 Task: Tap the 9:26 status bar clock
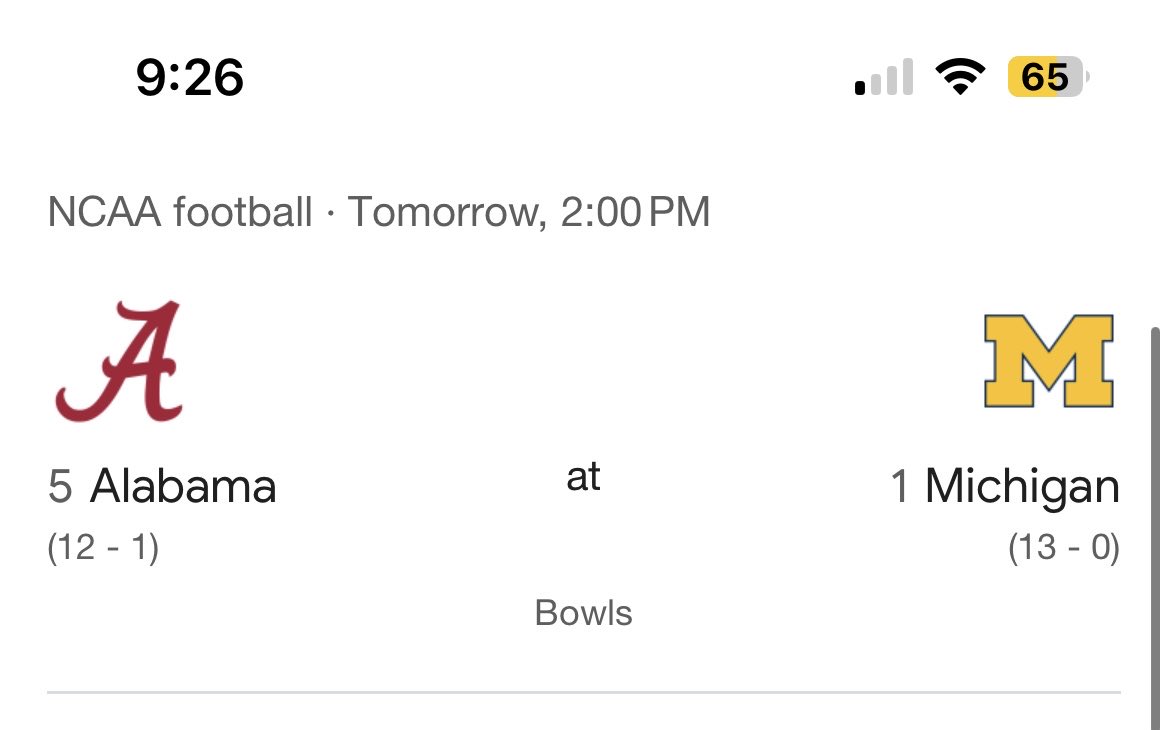[x=190, y=77]
